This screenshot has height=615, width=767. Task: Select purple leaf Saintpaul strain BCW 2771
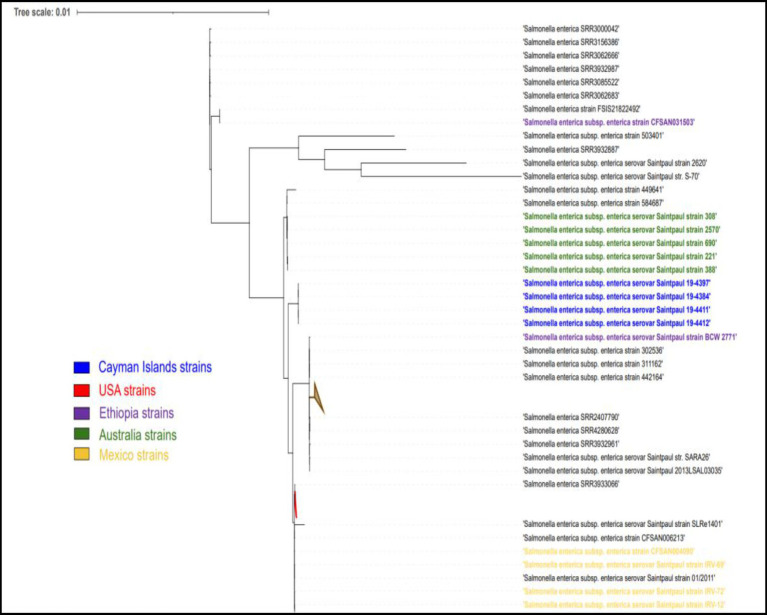(630, 337)
